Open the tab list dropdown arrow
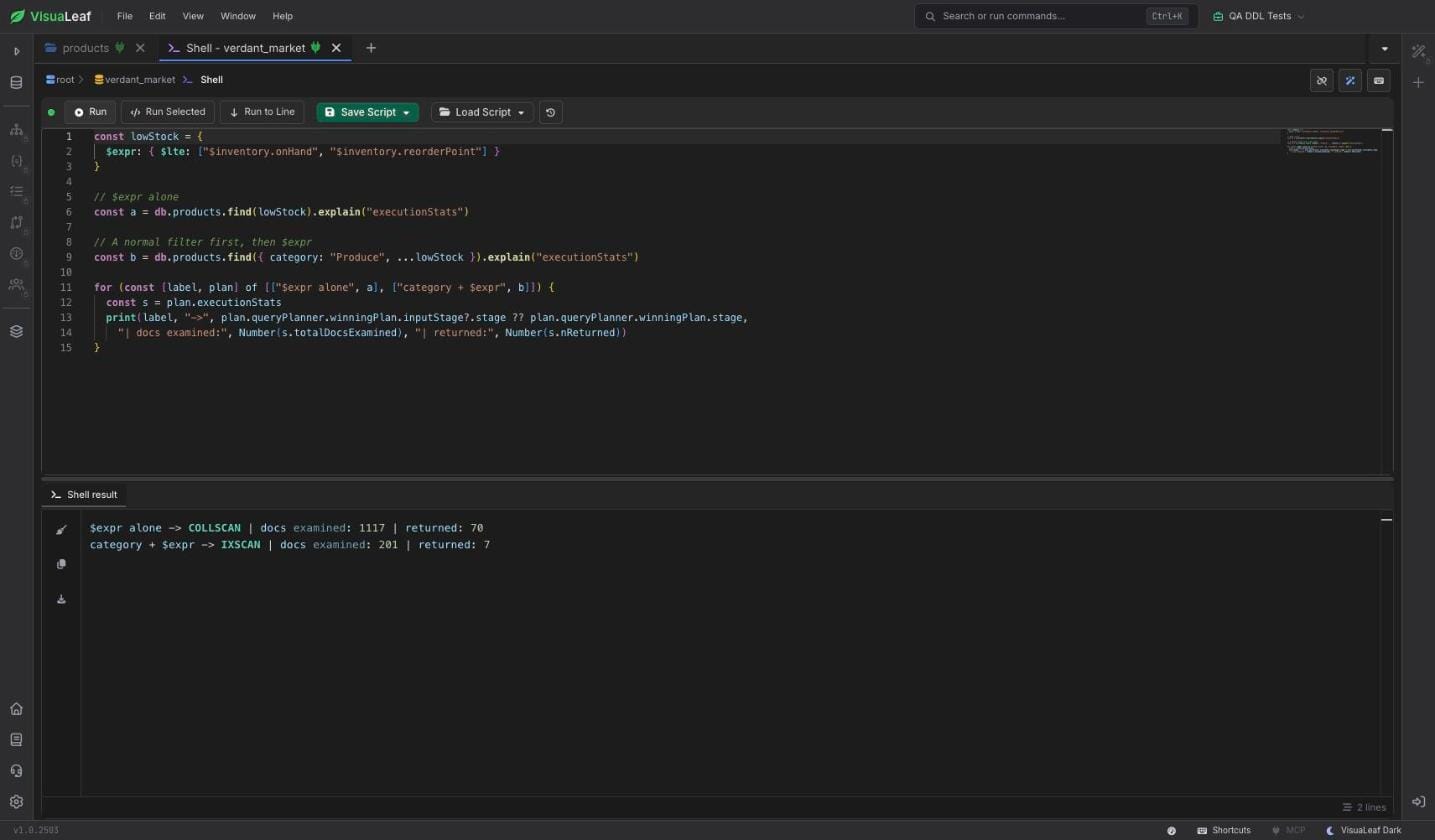1435x840 pixels. pyautogui.click(x=1384, y=48)
